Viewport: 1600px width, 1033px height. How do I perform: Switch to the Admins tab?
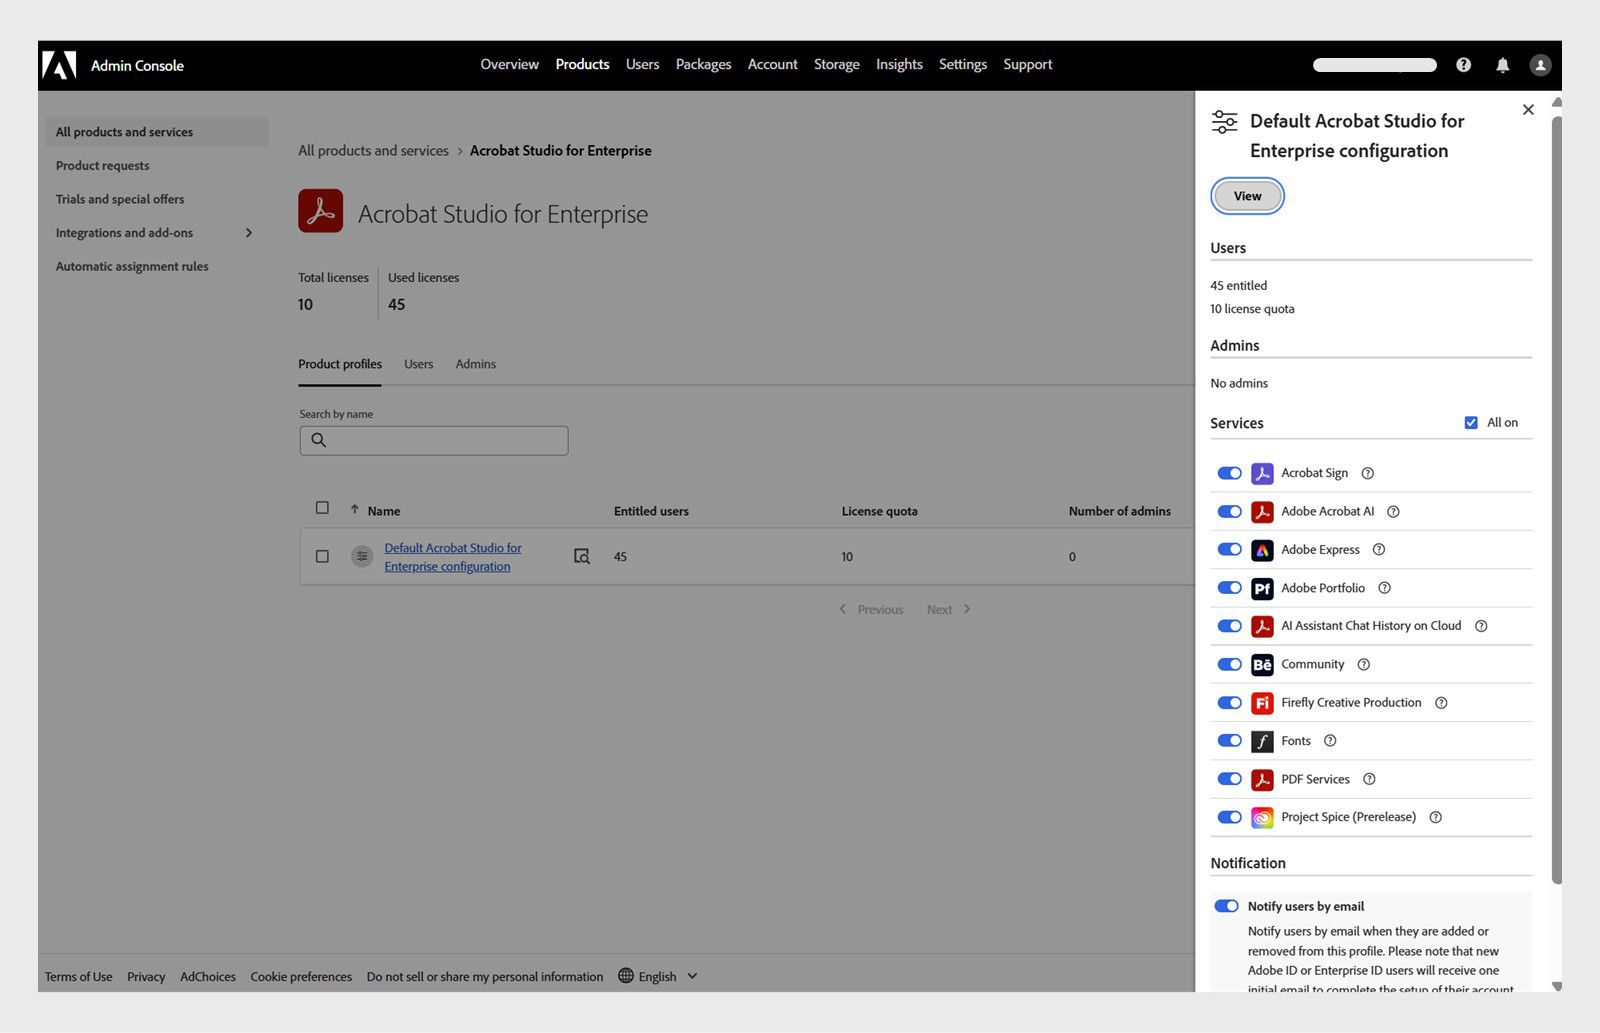(475, 364)
